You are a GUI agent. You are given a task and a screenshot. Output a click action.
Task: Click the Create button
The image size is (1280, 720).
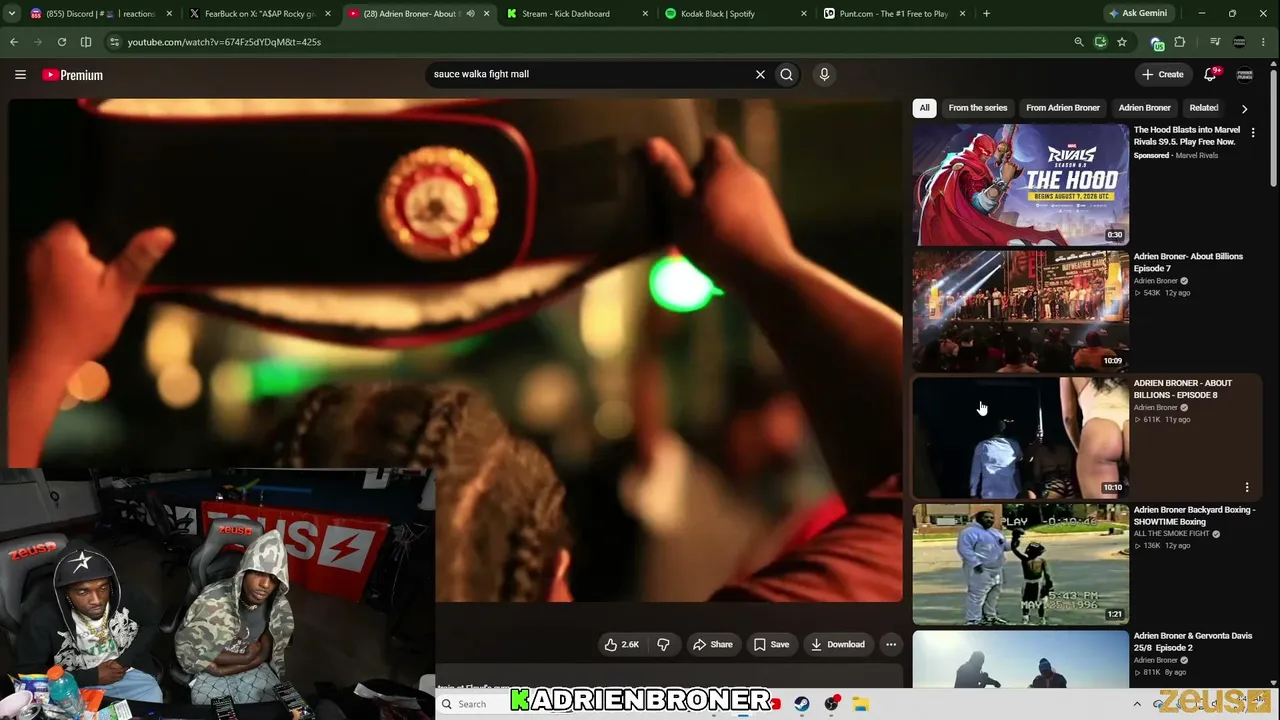click(x=1163, y=74)
